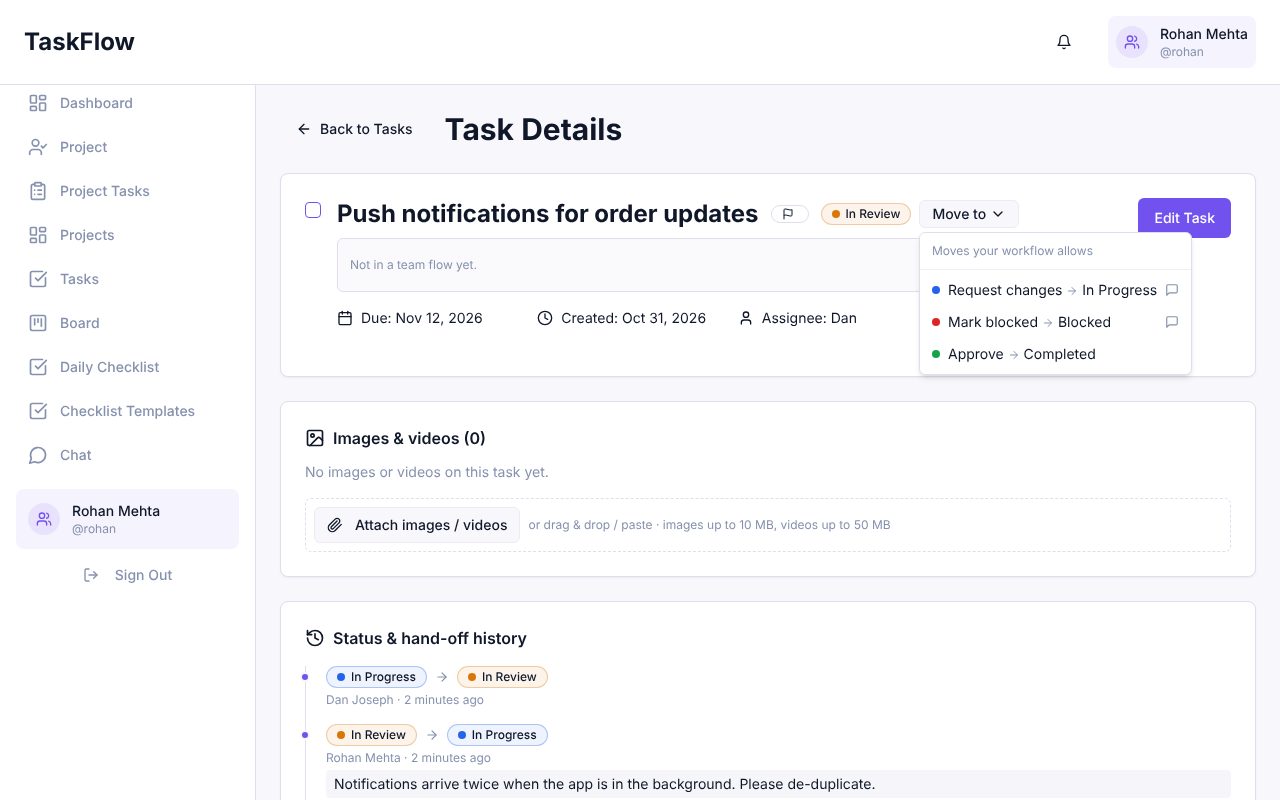Click Rohan Mehta · 2 minutes ago entry
Viewport: 1280px width, 800px height.
[x=408, y=758]
